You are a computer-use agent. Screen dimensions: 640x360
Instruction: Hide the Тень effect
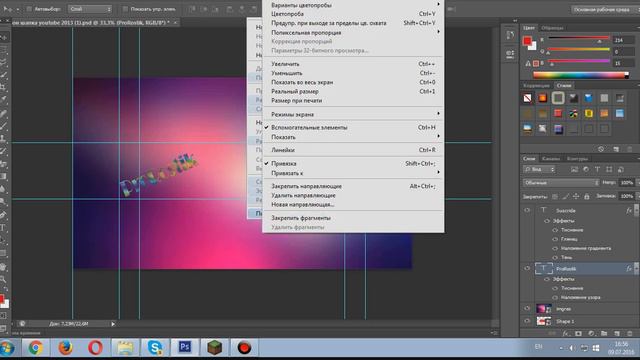pos(555,258)
